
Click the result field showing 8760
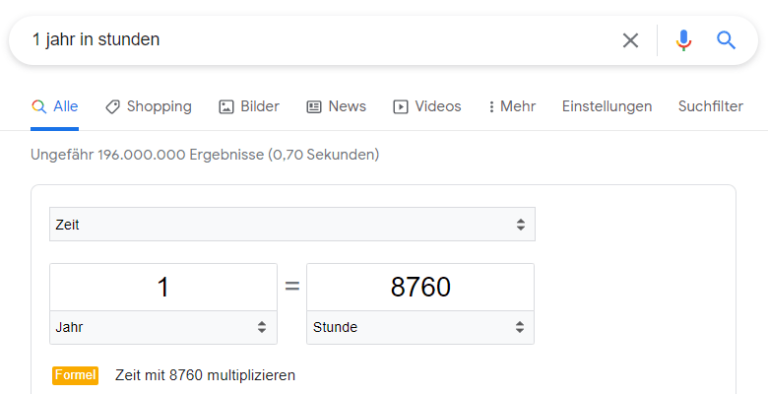(x=420, y=287)
